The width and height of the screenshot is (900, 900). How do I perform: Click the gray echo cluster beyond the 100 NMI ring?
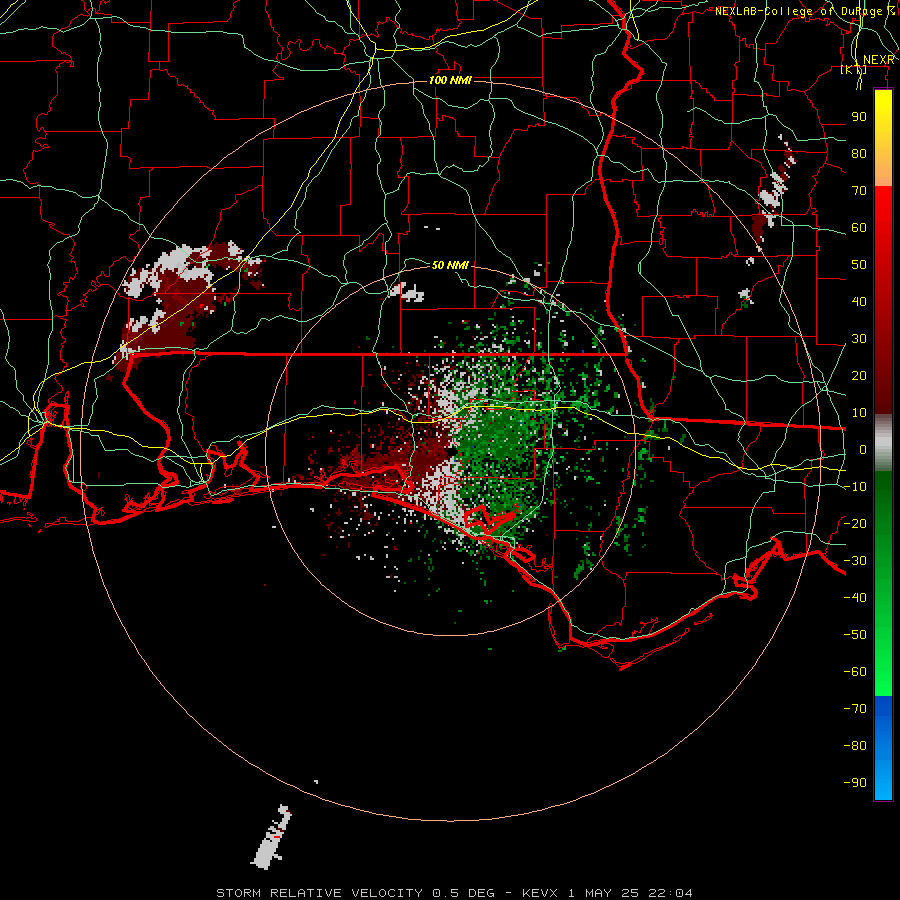click(271, 838)
